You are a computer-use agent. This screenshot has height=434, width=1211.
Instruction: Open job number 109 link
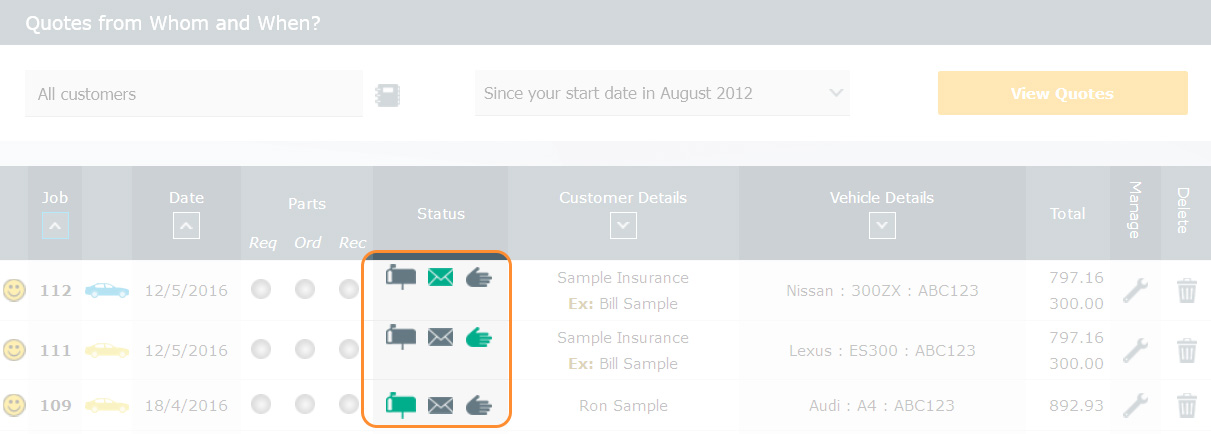coord(56,406)
